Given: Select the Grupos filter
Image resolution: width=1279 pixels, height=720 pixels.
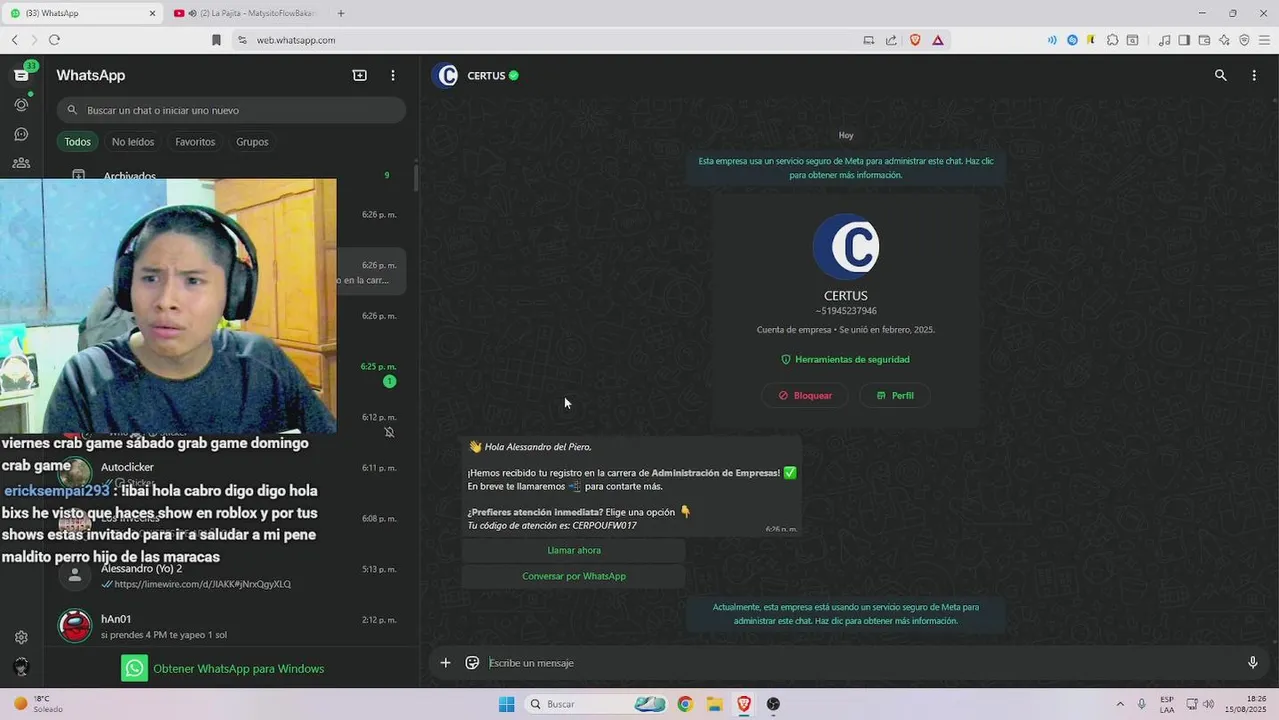Looking at the screenshot, I should pyautogui.click(x=252, y=142).
